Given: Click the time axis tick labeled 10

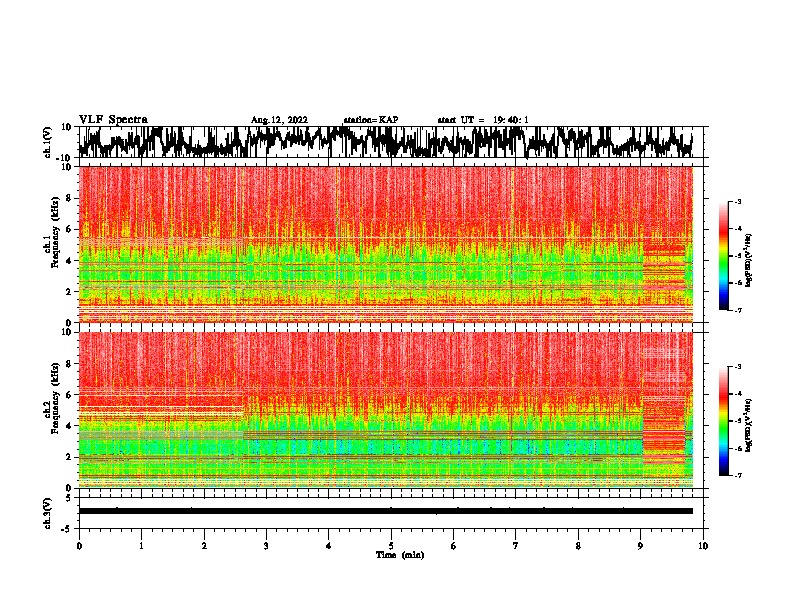Looking at the screenshot, I should [x=703, y=546].
